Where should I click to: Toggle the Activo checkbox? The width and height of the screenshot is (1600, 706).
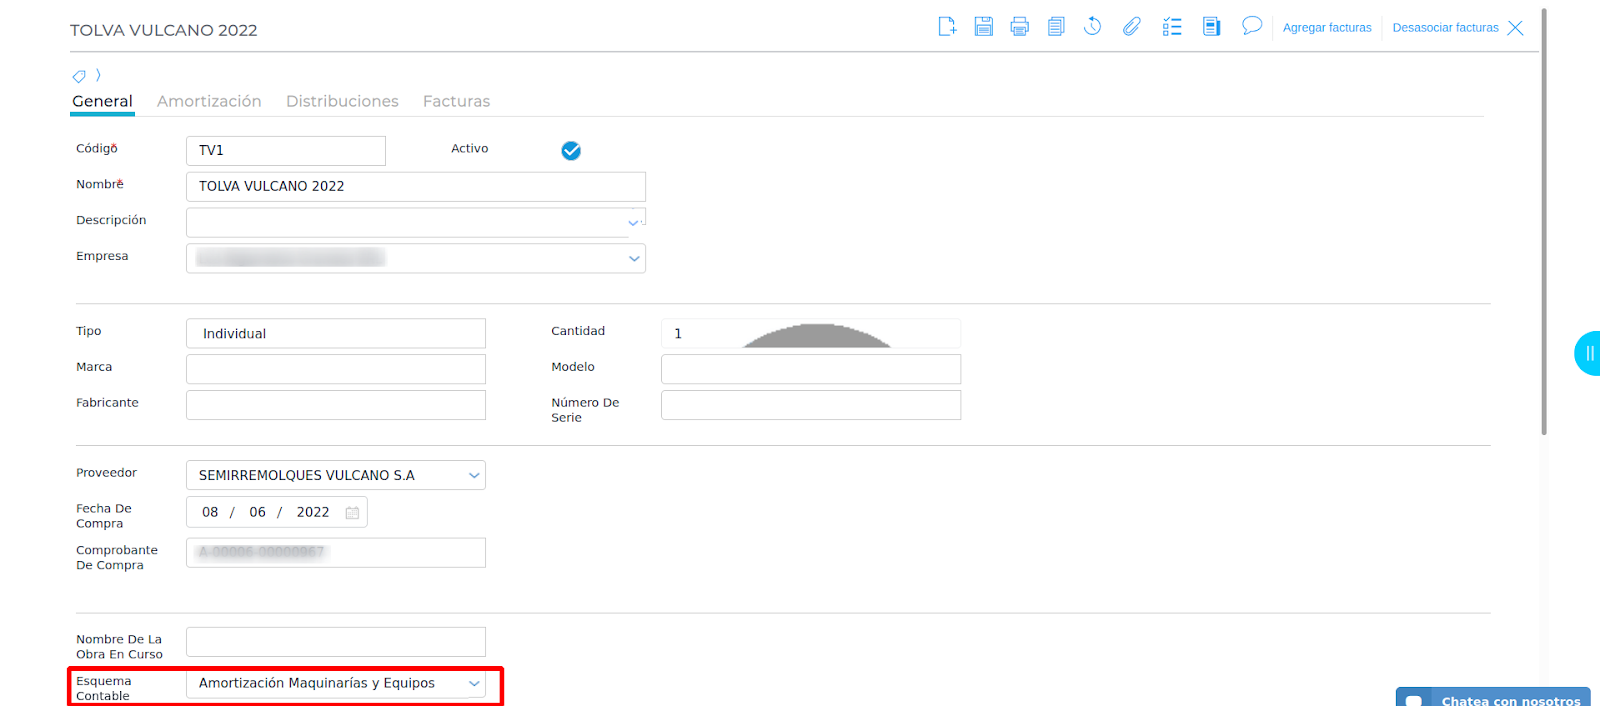pos(571,151)
